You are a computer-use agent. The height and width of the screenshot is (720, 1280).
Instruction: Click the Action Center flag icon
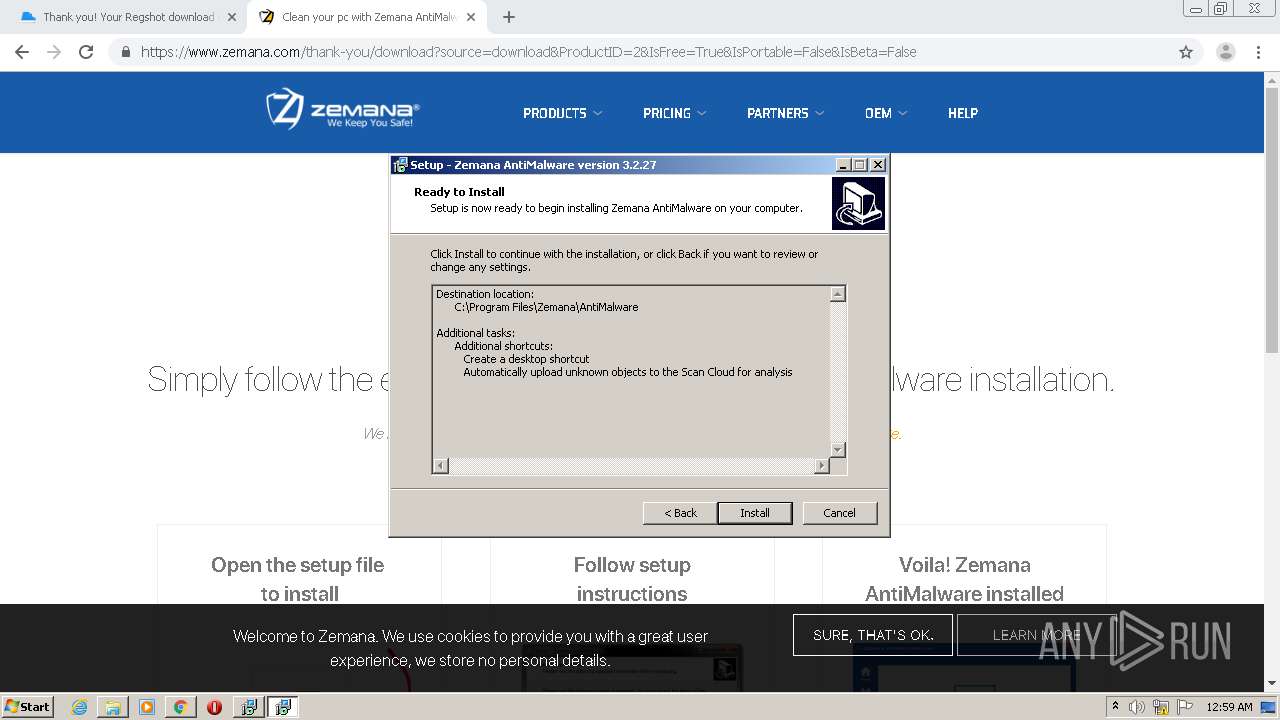[1184, 707]
